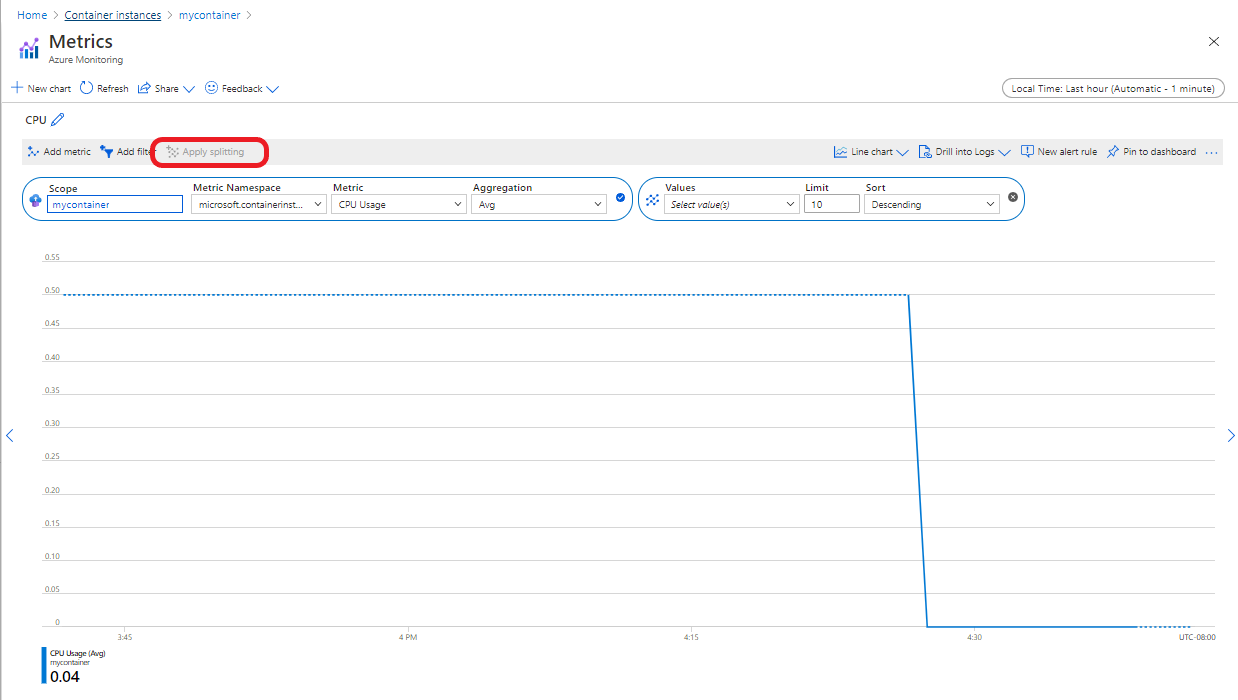The height and width of the screenshot is (700, 1238).
Task: Refresh the metrics chart
Action: tap(103, 88)
